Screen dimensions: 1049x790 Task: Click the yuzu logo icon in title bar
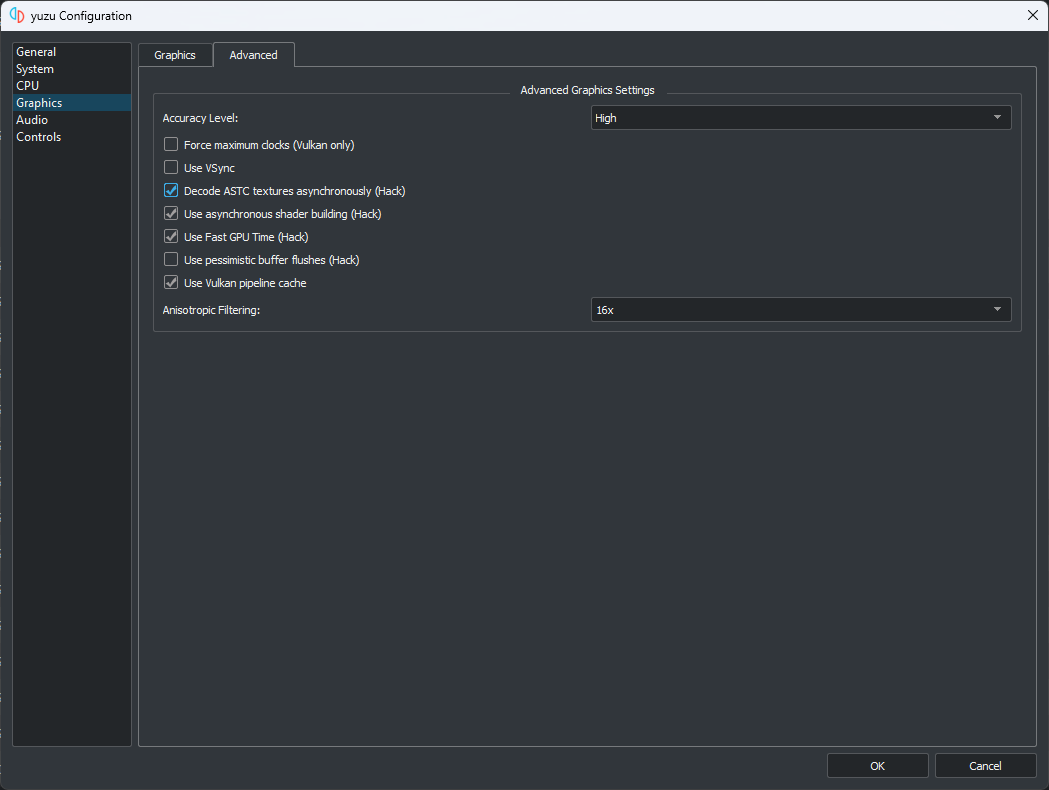tap(17, 15)
